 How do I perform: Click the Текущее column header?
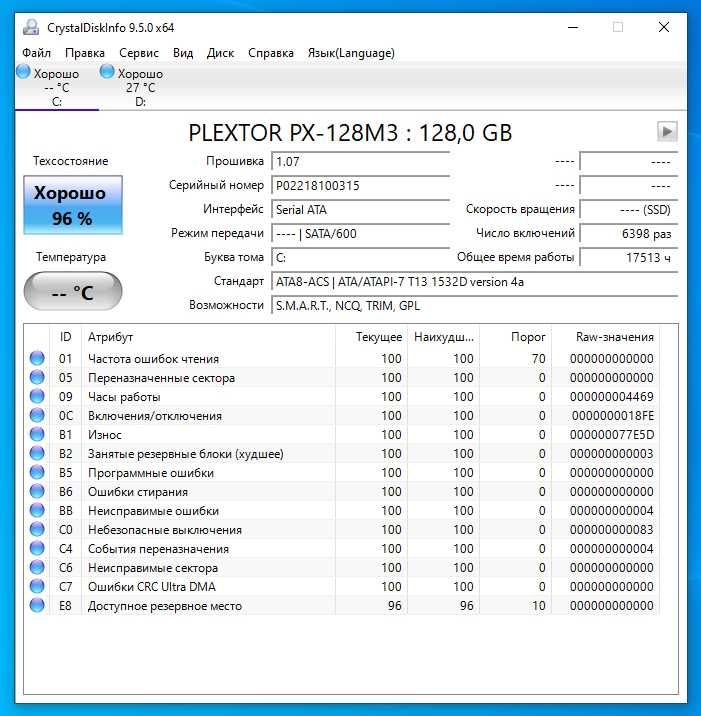[x=372, y=337]
